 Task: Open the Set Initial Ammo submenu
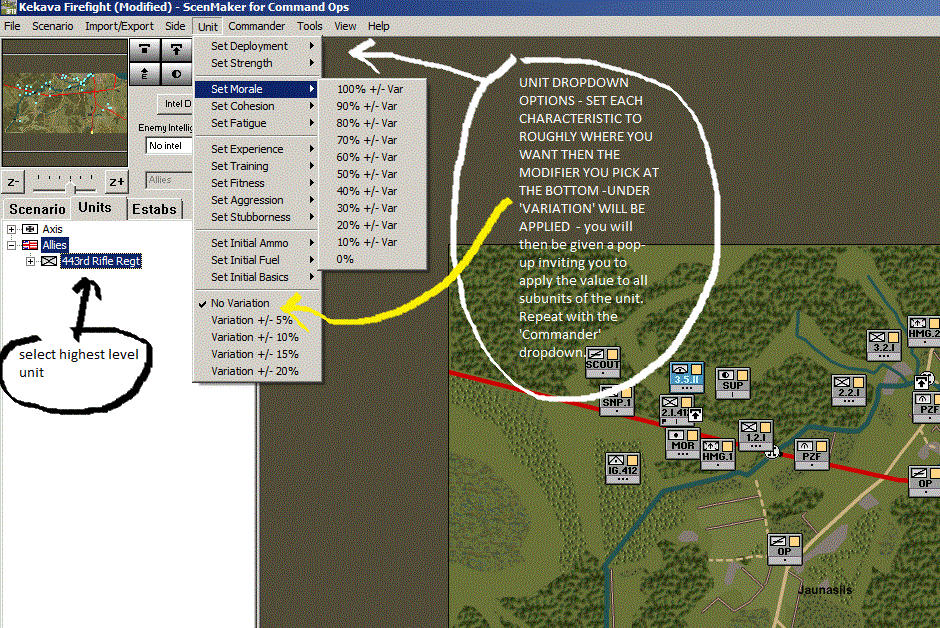[x=258, y=243]
